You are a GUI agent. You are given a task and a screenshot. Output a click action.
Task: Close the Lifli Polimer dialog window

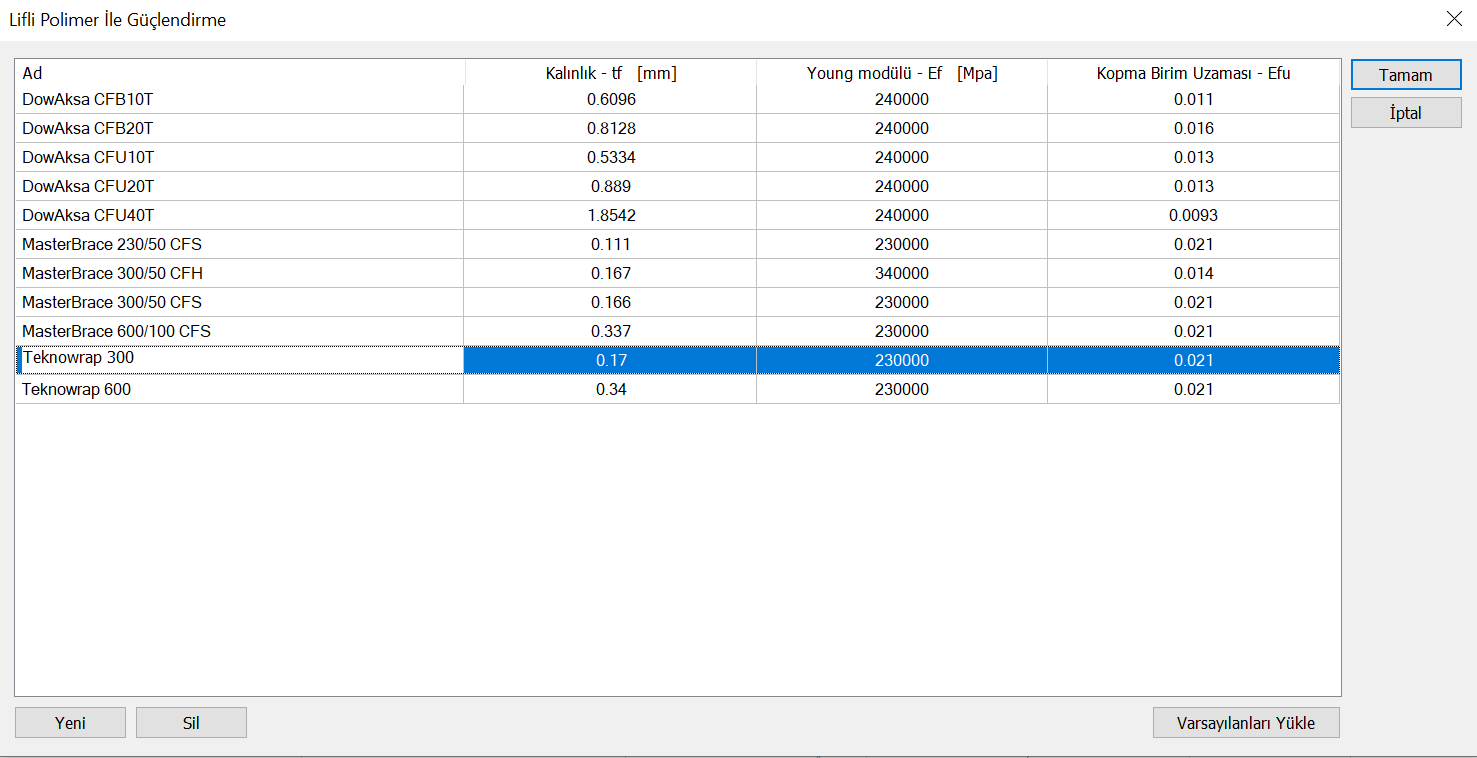pos(1454,19)
